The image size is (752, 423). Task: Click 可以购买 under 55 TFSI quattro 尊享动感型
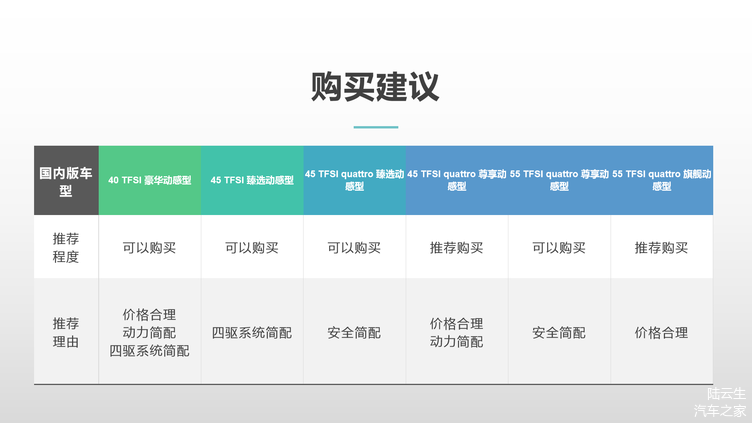559,248
